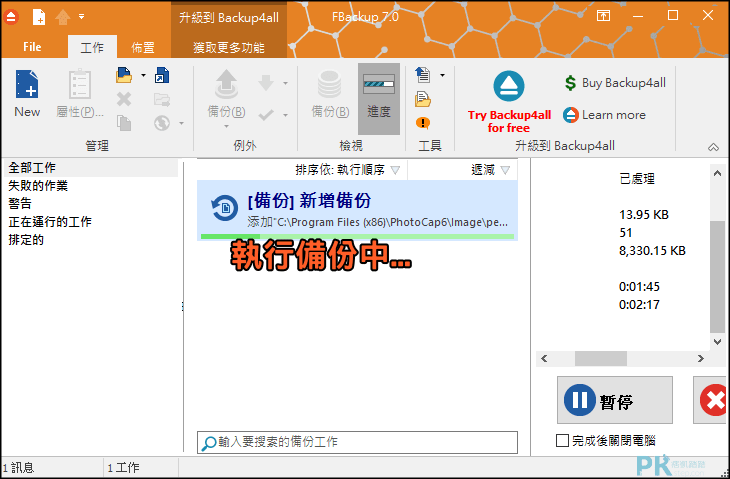
Task: Click the horizontal scrollbar right arrow
Action: coord(701,358)
